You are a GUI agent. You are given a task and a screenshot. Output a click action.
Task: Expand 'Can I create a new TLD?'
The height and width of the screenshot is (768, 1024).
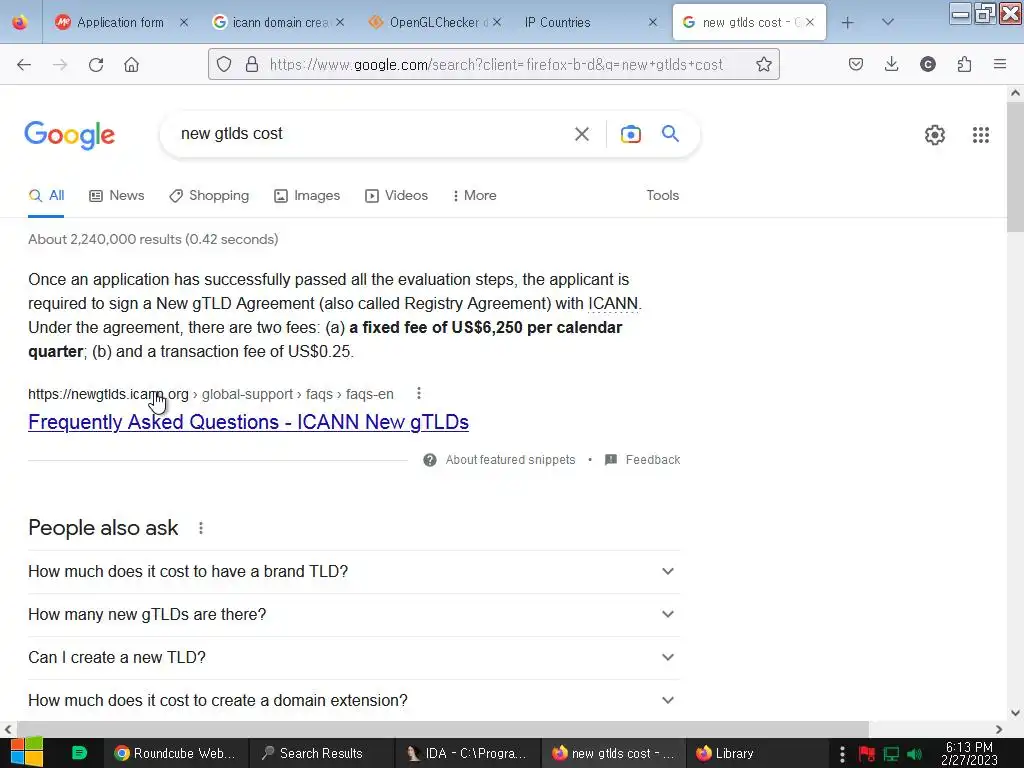(x=353, y=658)
